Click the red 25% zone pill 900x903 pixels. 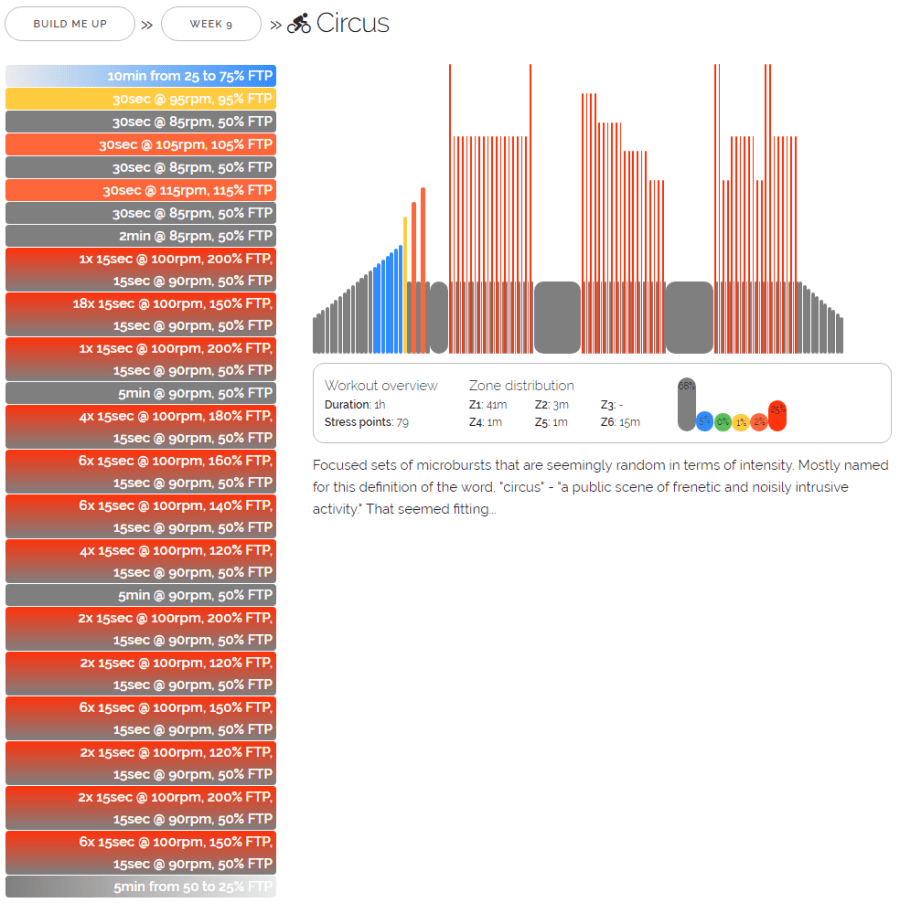pos(777,415)
